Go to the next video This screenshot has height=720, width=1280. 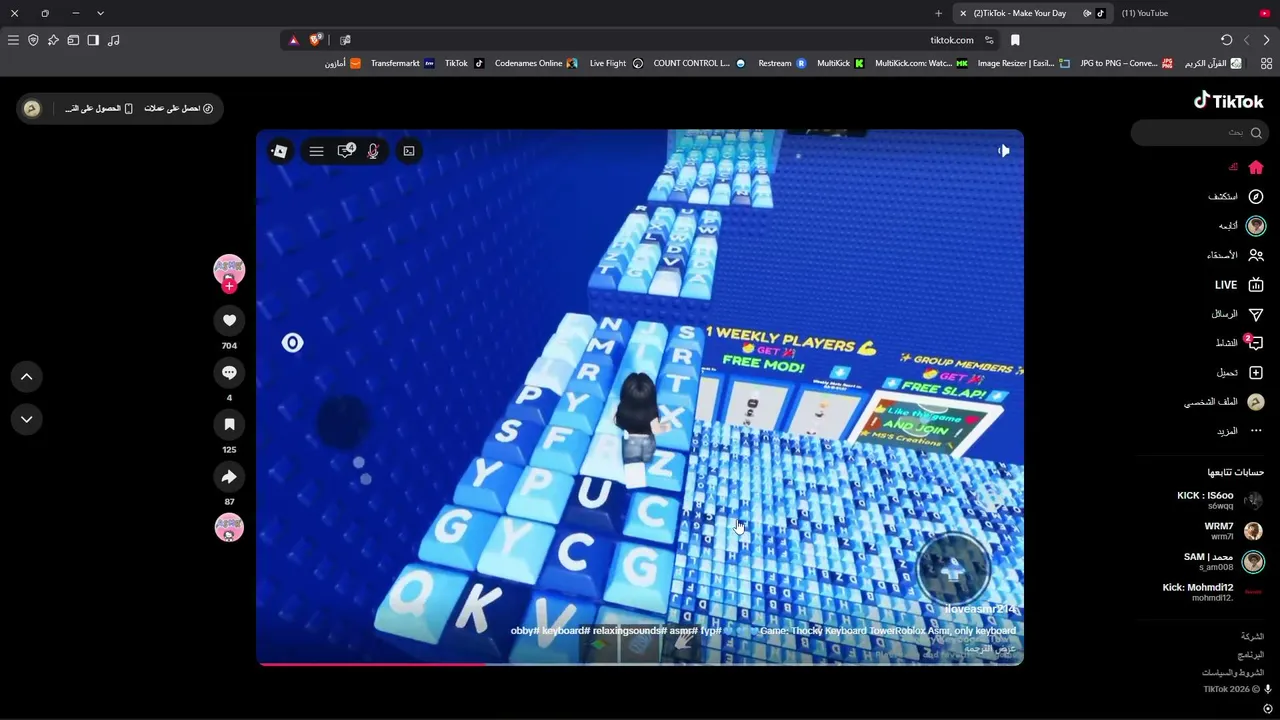coord(27,419)
